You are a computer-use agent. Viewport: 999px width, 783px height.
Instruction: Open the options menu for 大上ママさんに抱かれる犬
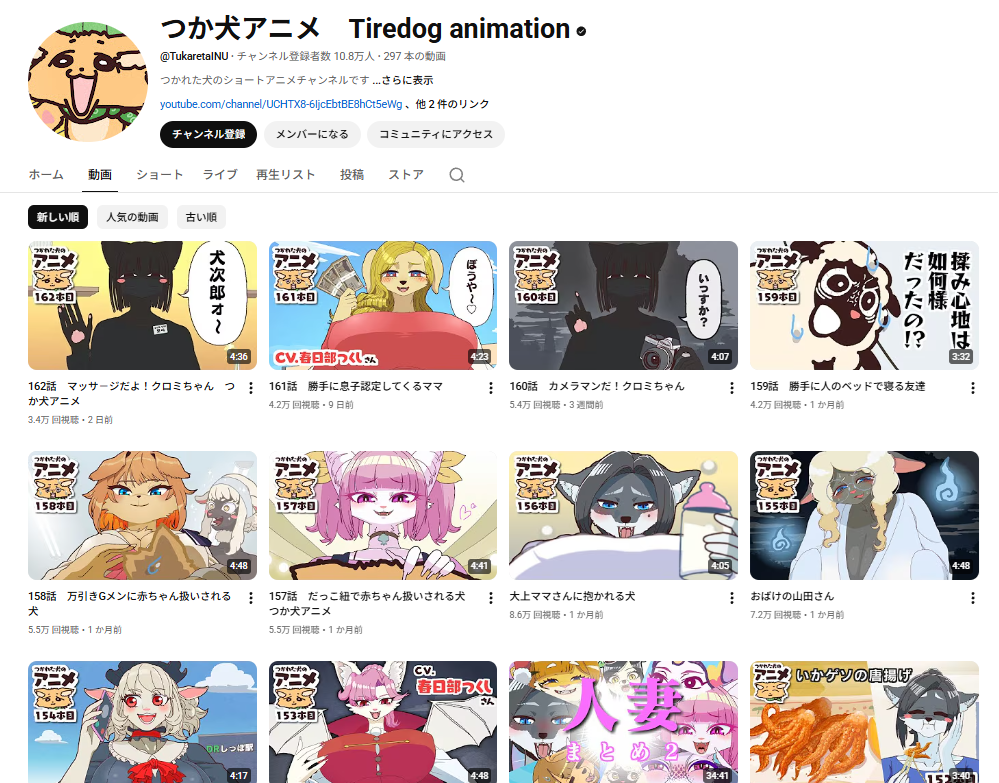tap(731, 598)
